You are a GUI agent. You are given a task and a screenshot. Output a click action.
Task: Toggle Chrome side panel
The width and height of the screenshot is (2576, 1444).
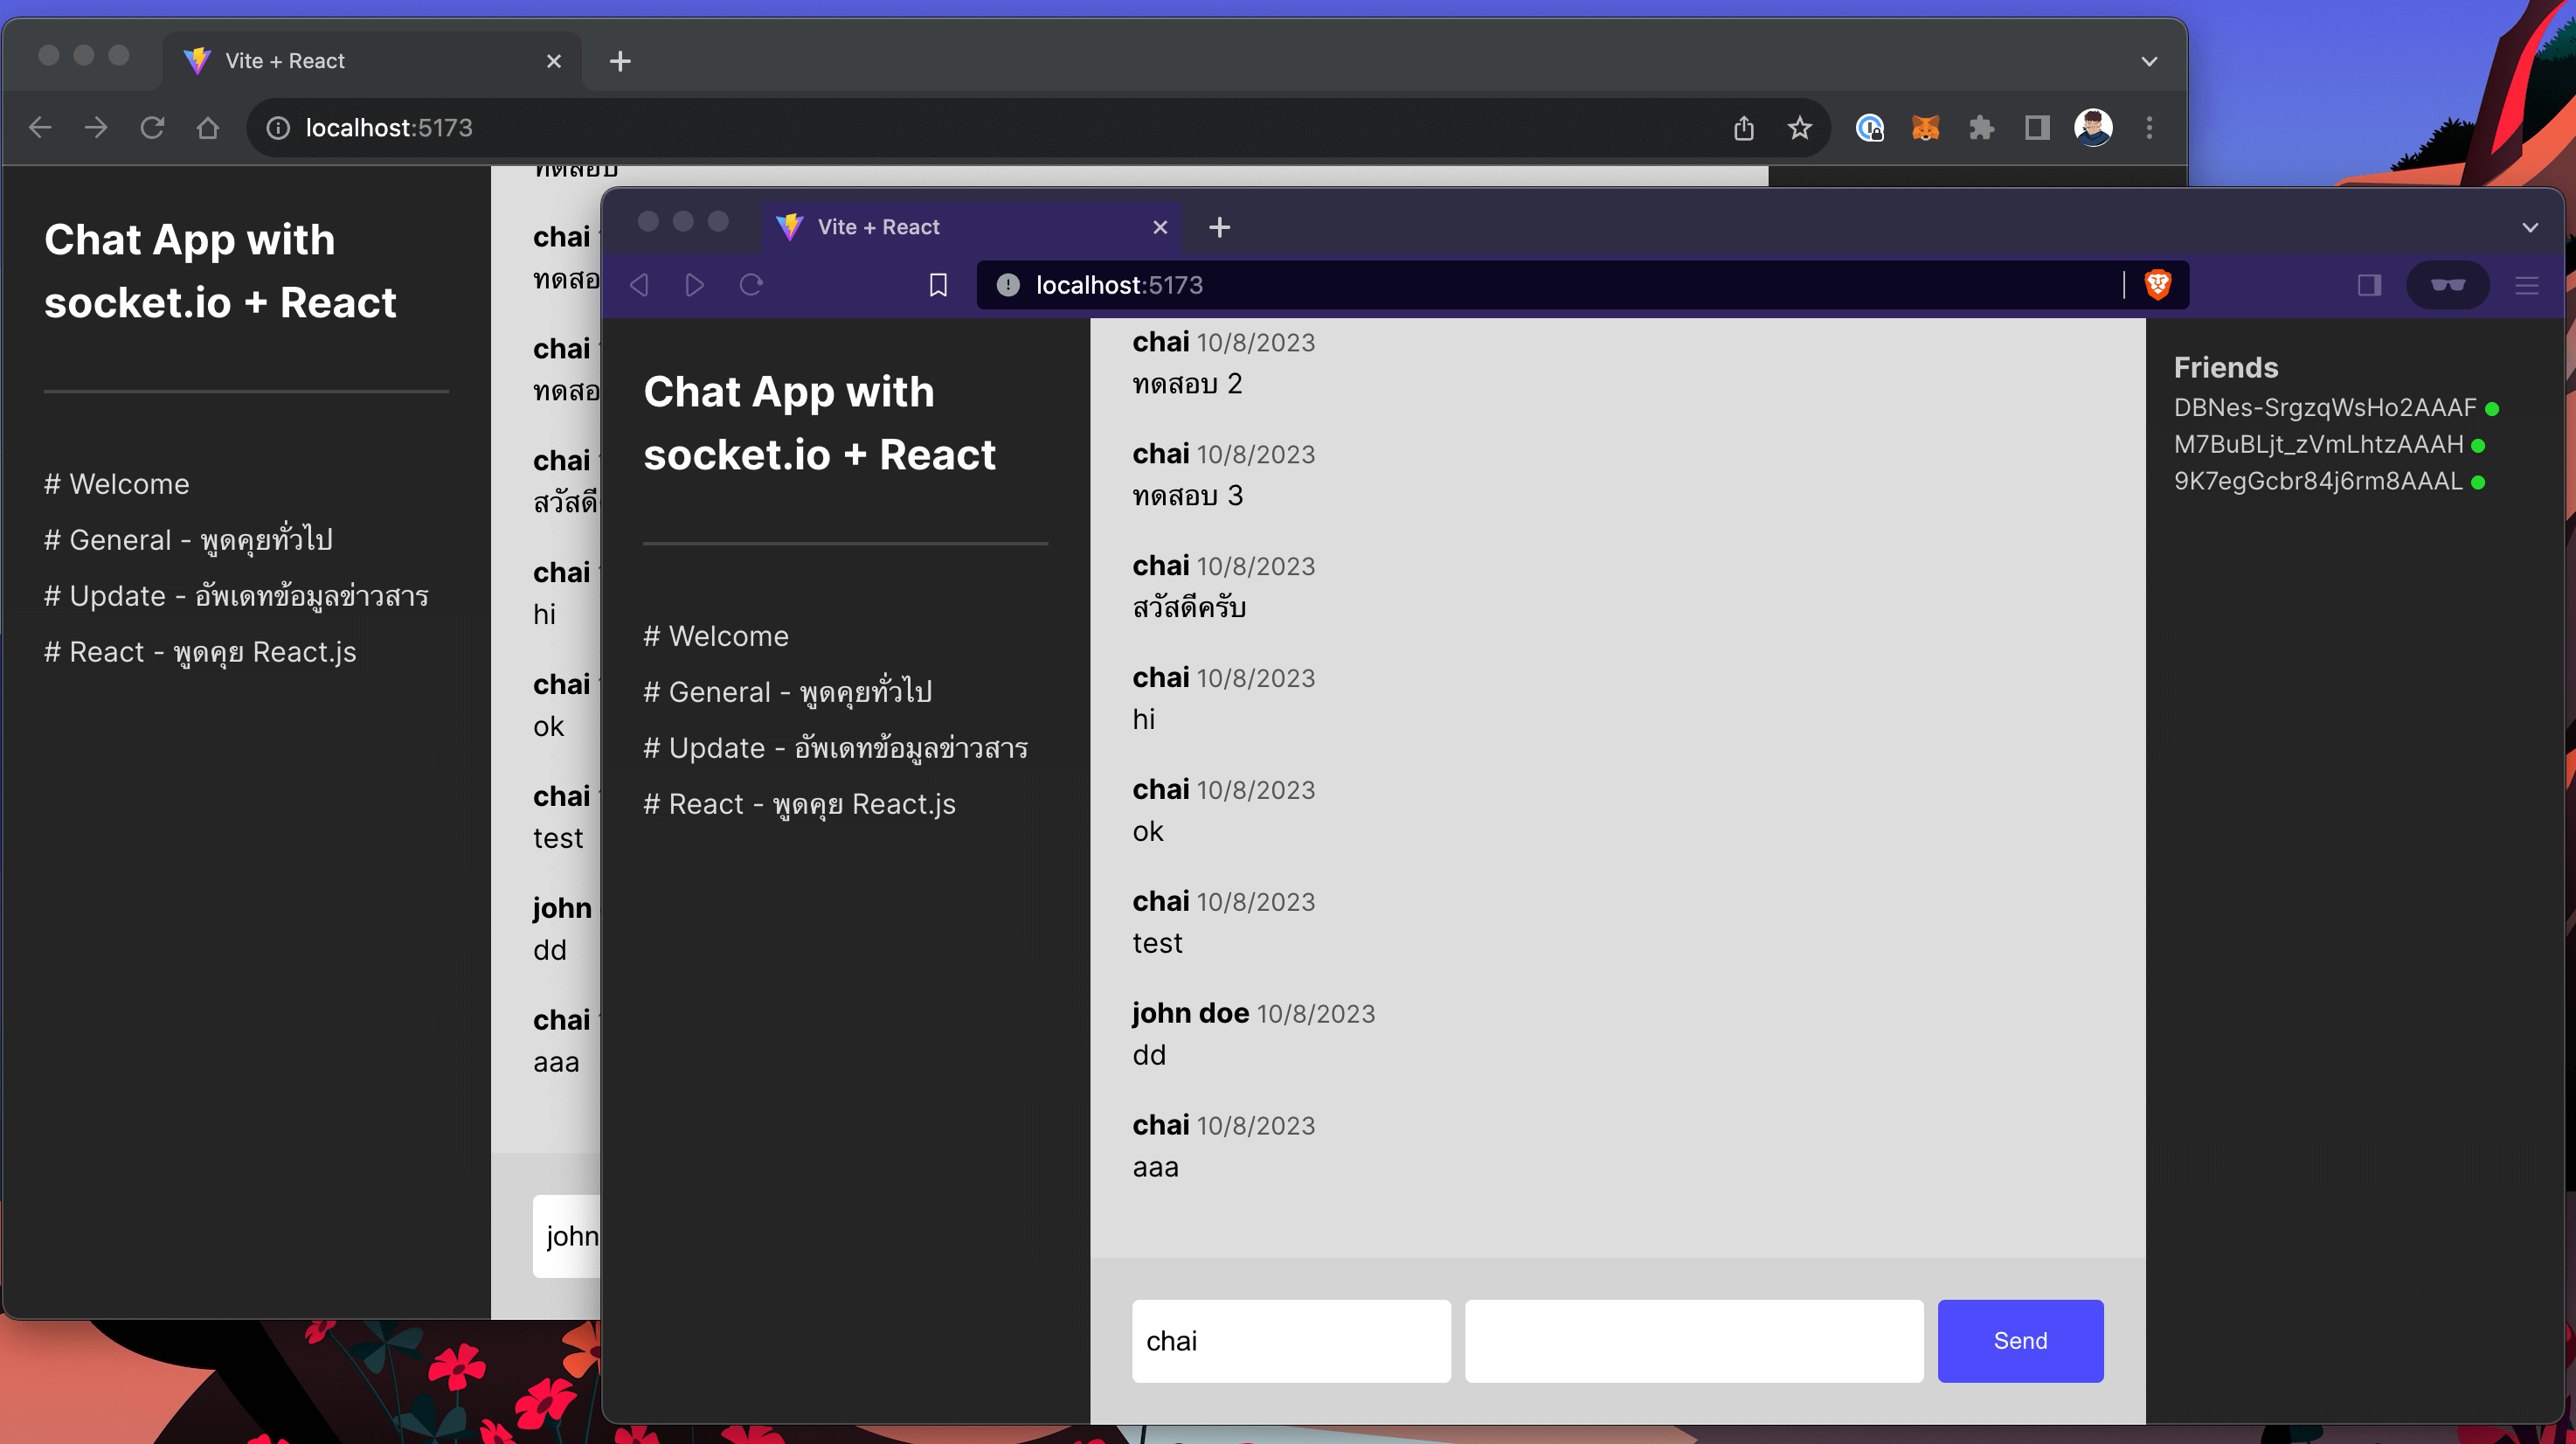click(x=2037, y=128)
